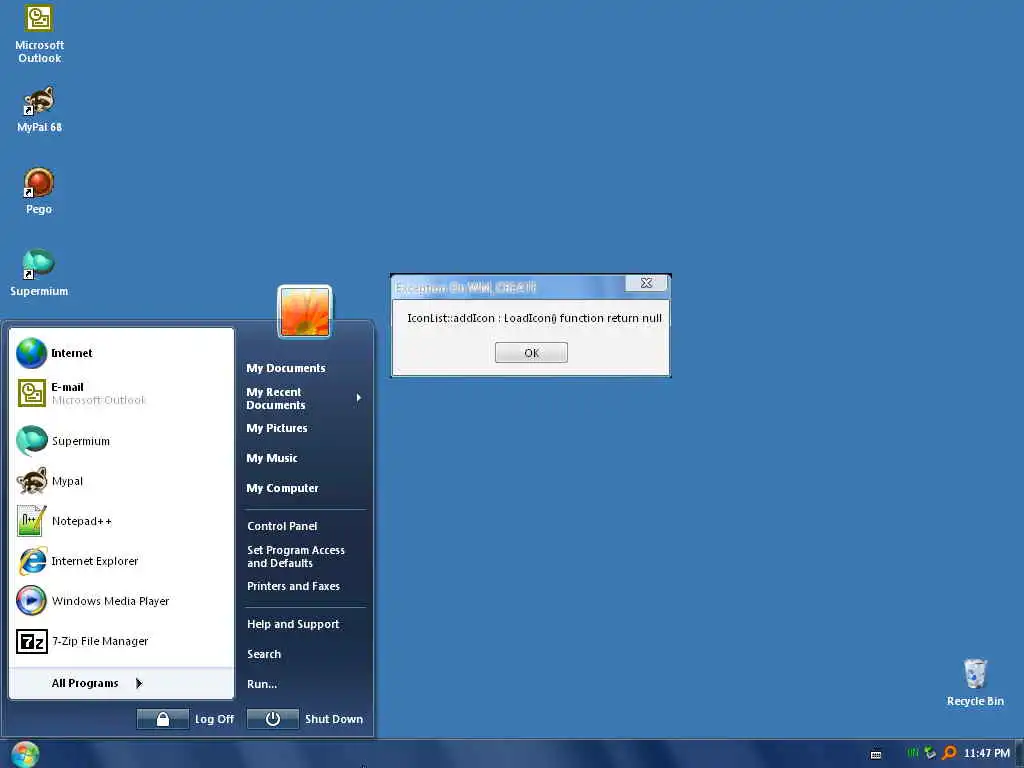This screenshot has height=768, width=1024.
Task: Click the Shut Down power button
Action: pos(273,719)
